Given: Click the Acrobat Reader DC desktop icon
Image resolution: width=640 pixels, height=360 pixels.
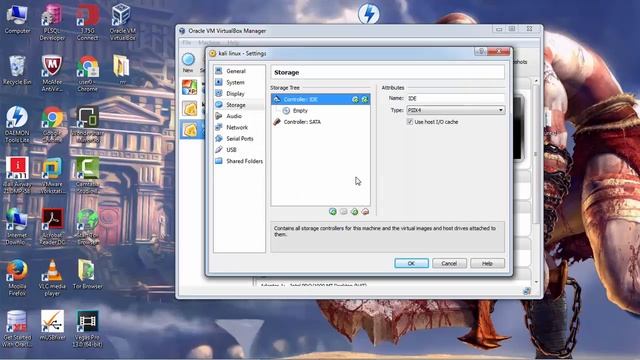Looking at the screenshot, I should 52,227.
